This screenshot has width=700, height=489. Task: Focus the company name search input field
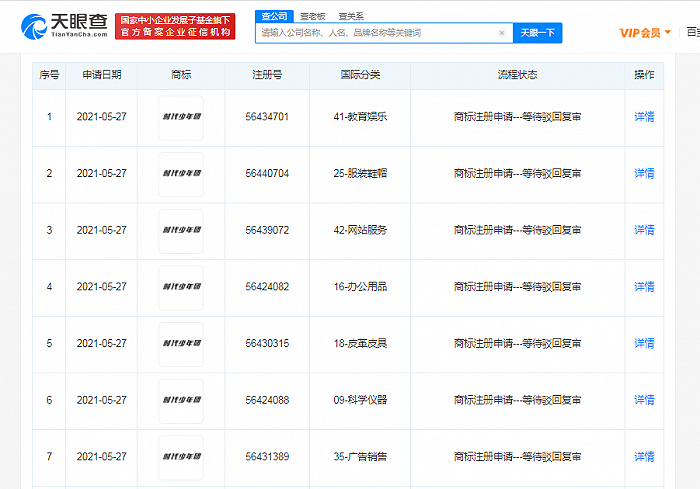[377, 33]
